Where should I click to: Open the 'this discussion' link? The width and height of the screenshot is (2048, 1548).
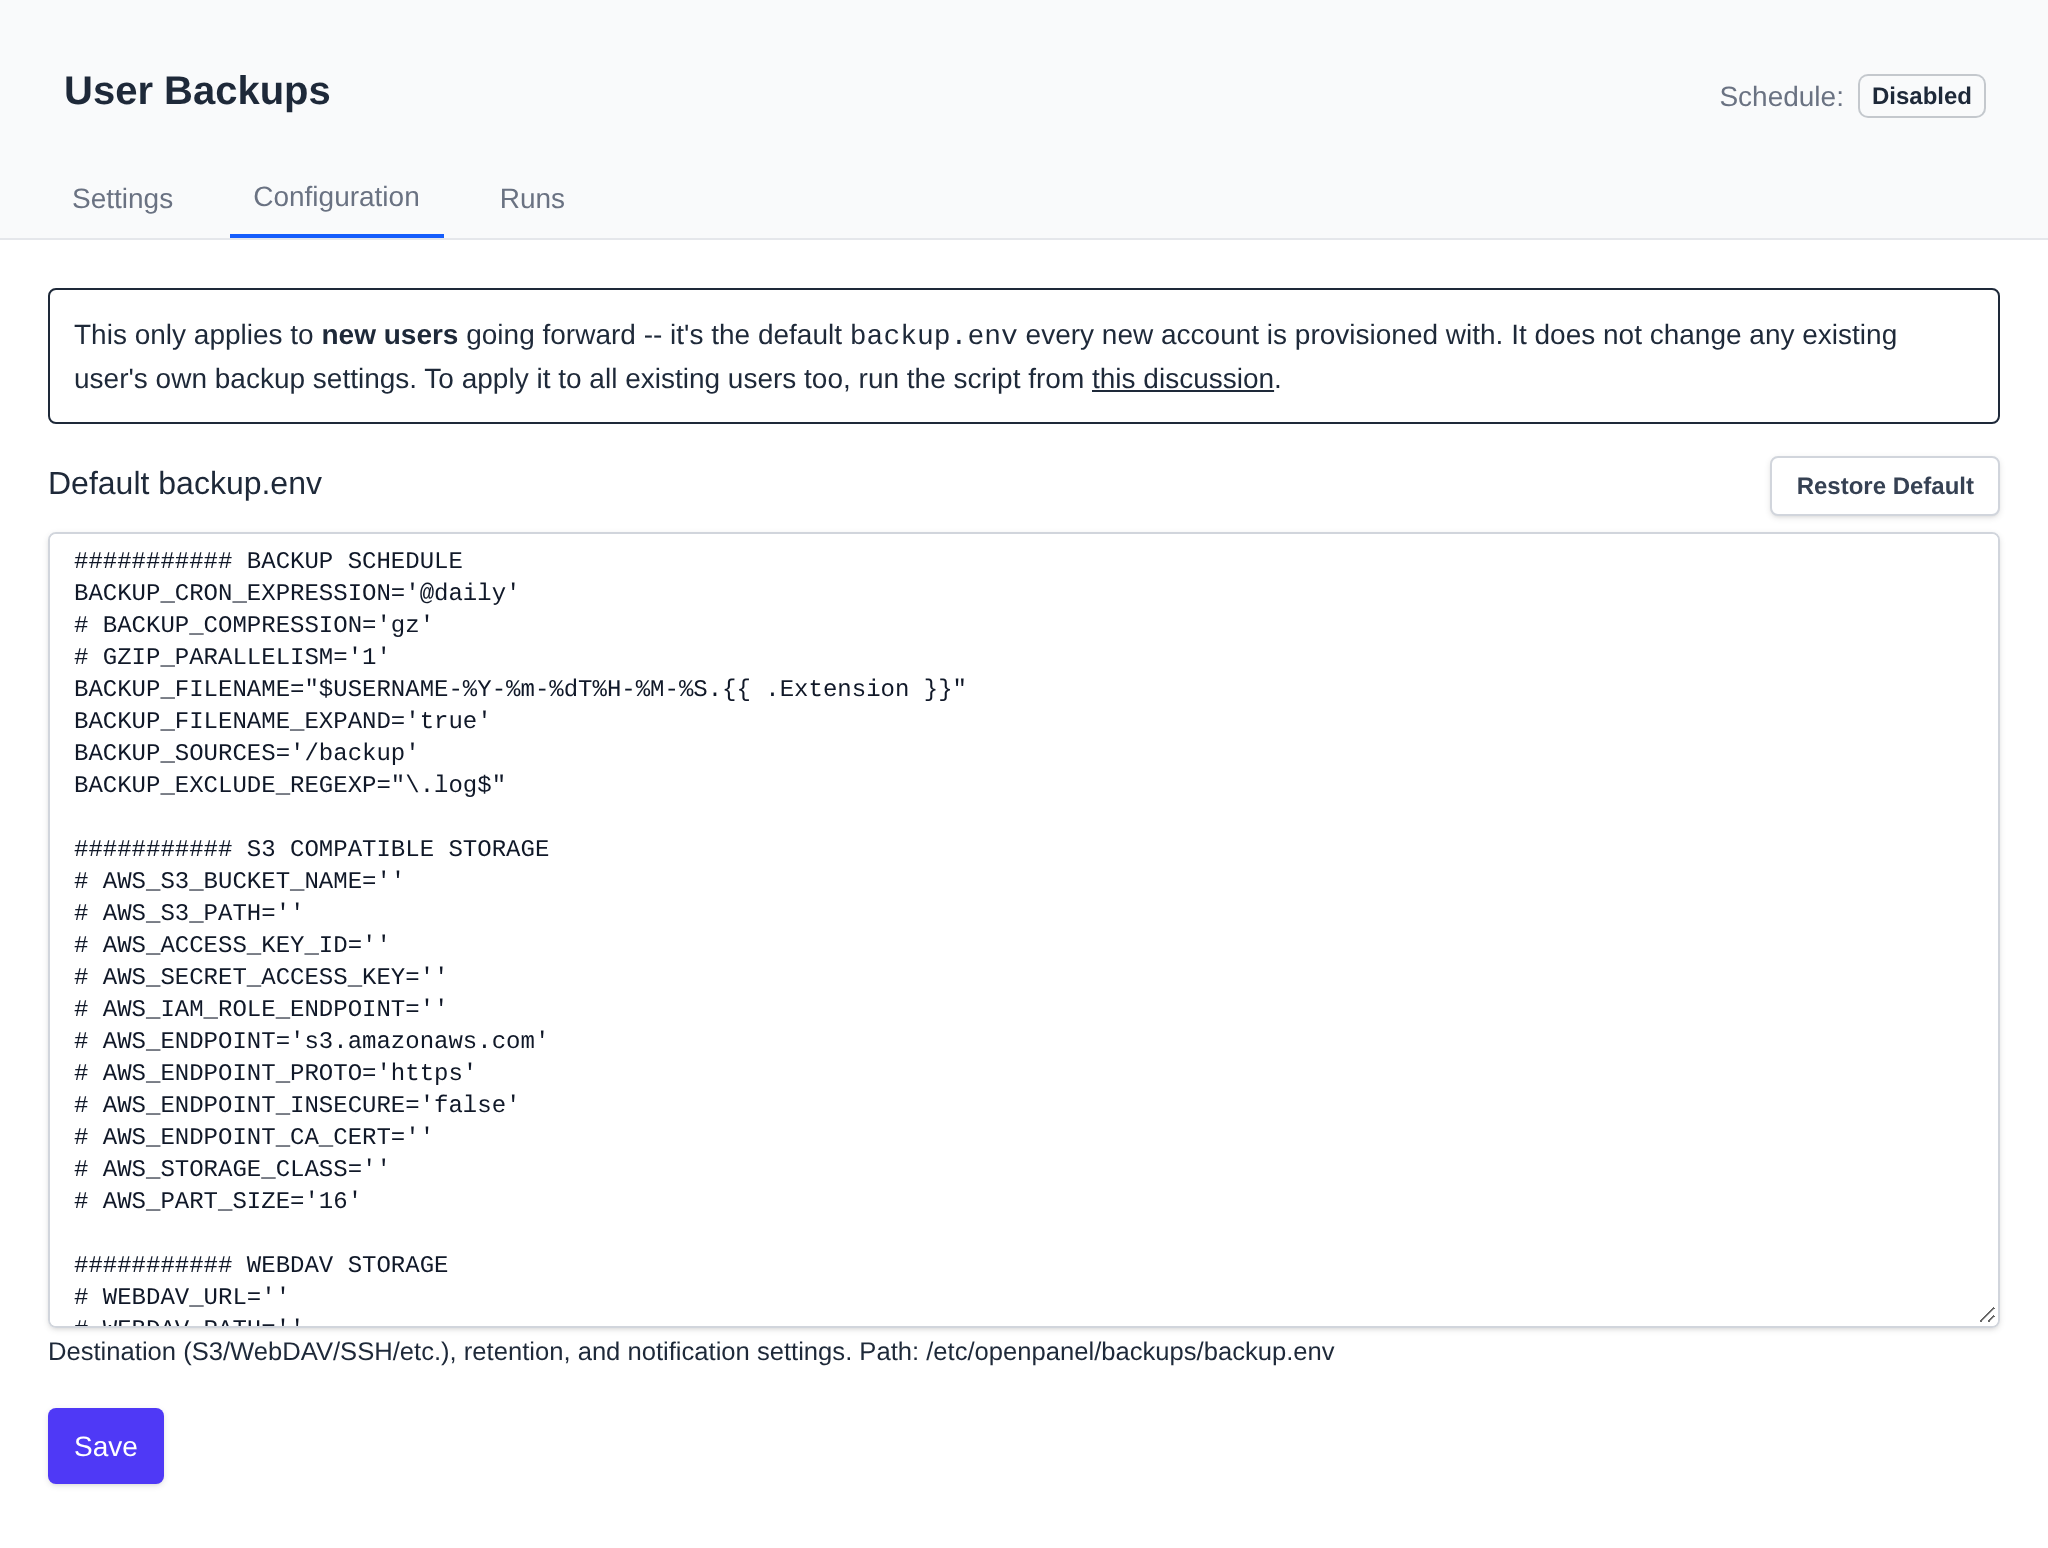(1182, 379)
